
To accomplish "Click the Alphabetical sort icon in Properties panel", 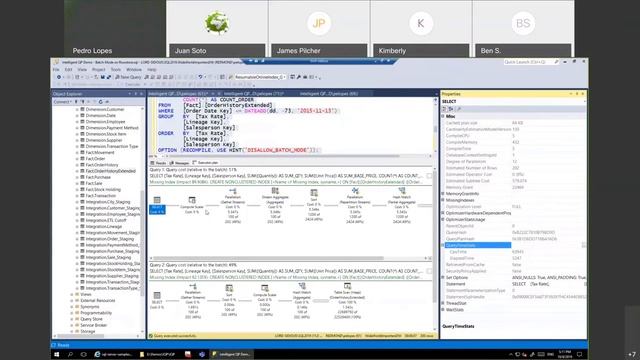I will point(451,109).
